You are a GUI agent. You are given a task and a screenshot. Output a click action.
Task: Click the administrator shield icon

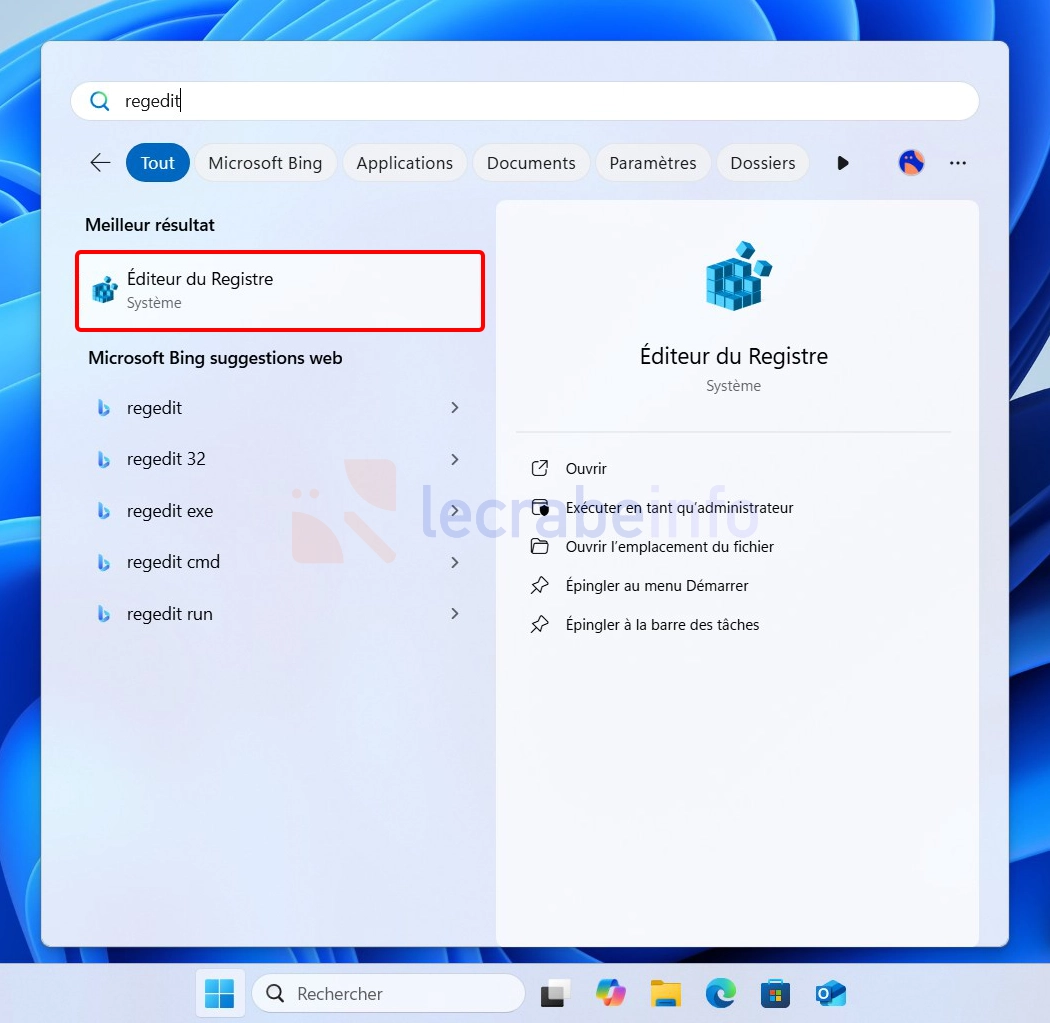(x=540, y=507)
